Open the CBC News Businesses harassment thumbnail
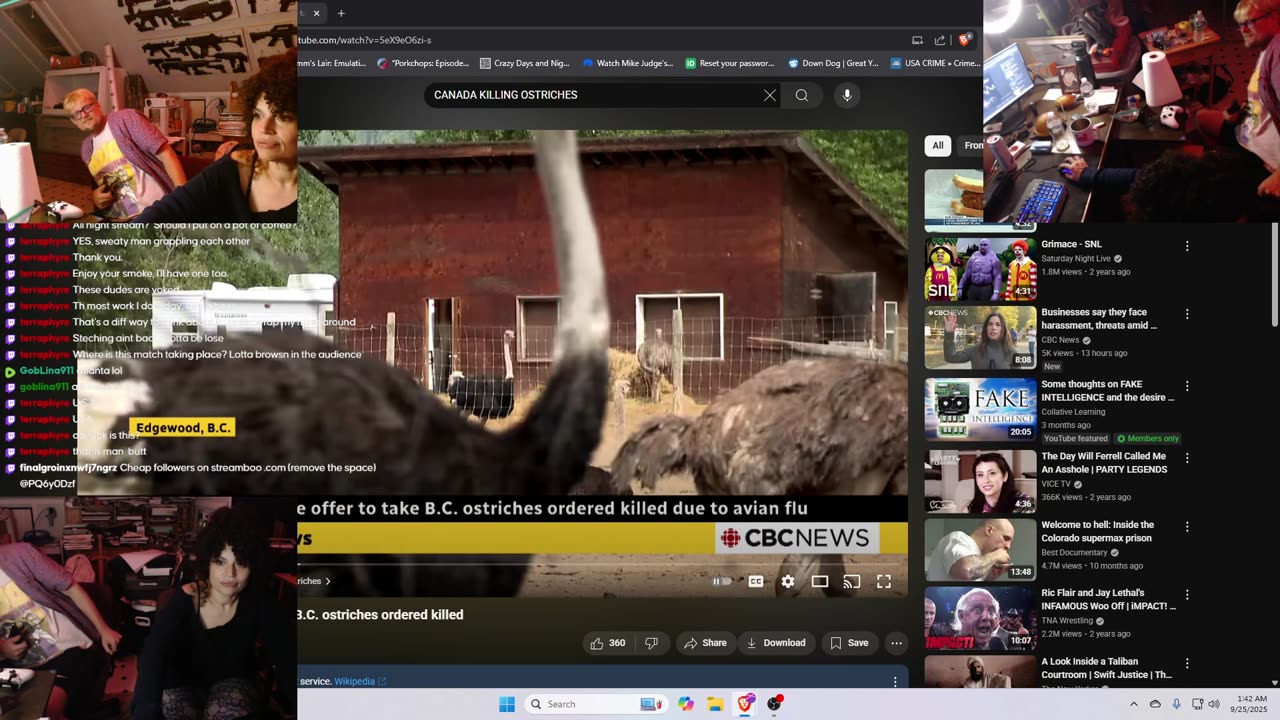 (x=980, y=337)
